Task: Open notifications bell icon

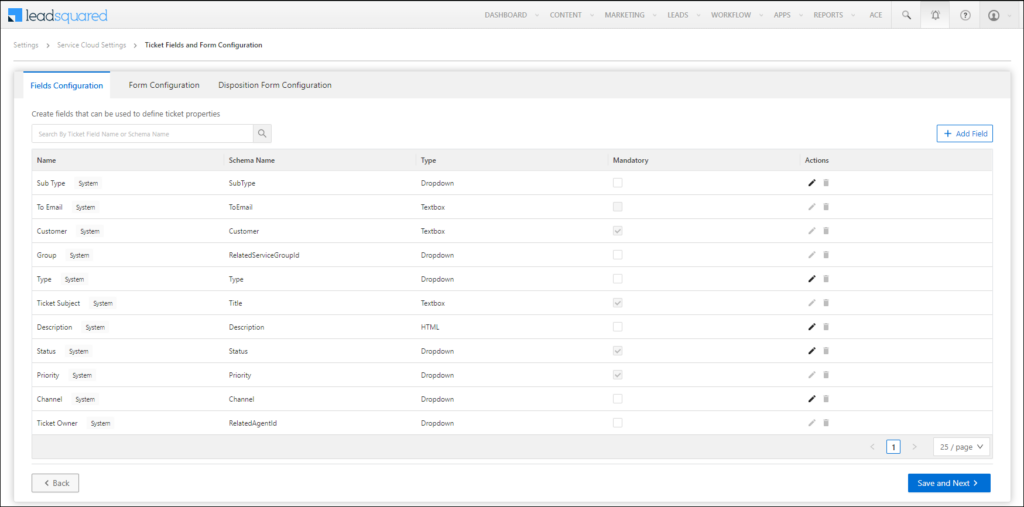Action: click(x=935, y=15)
